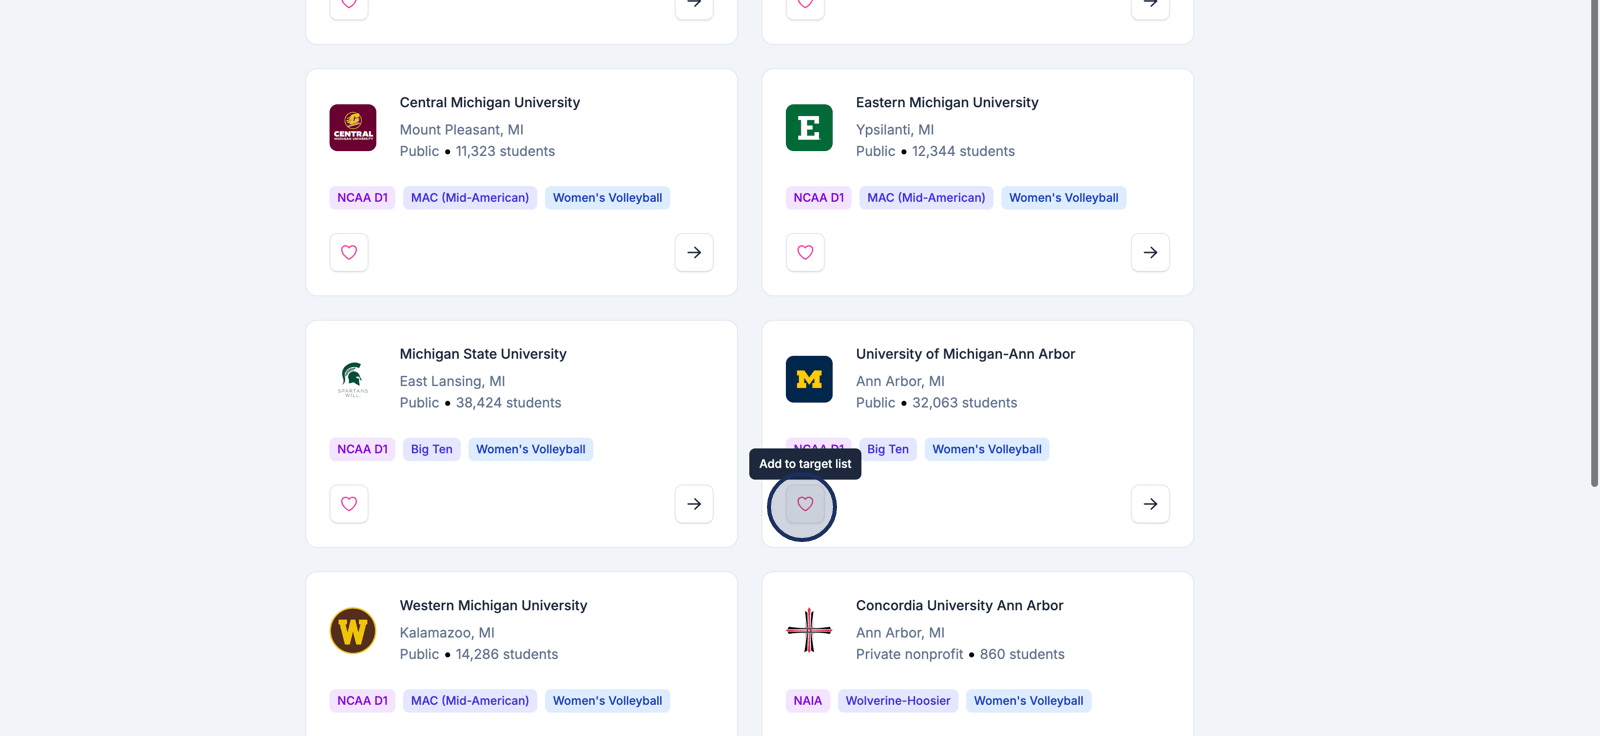Open Central Michigan University title
The image size is (1600, 736).
point(490,102)
